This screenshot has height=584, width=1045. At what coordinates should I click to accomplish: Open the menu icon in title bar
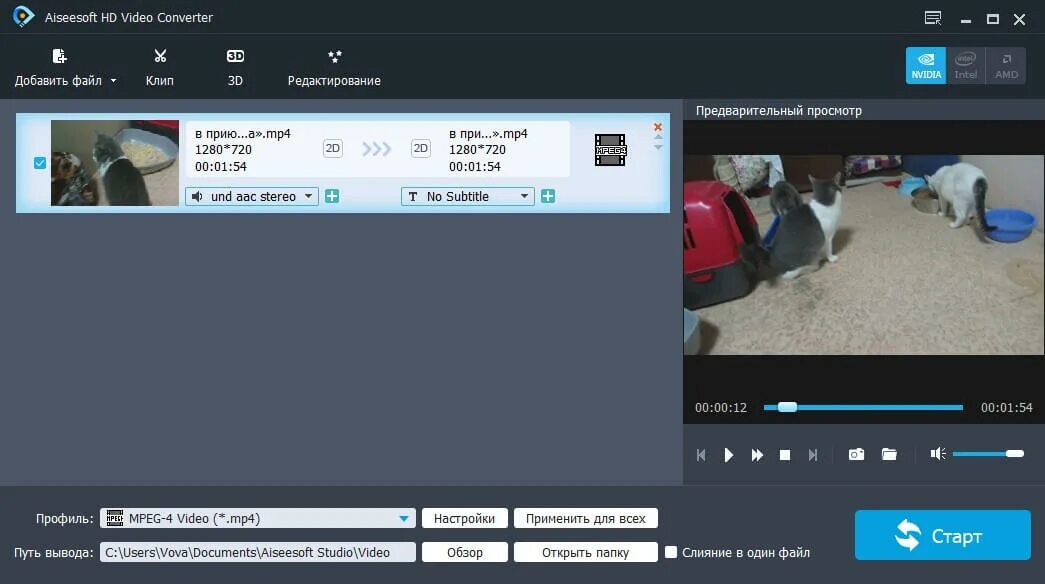point(933,18)
